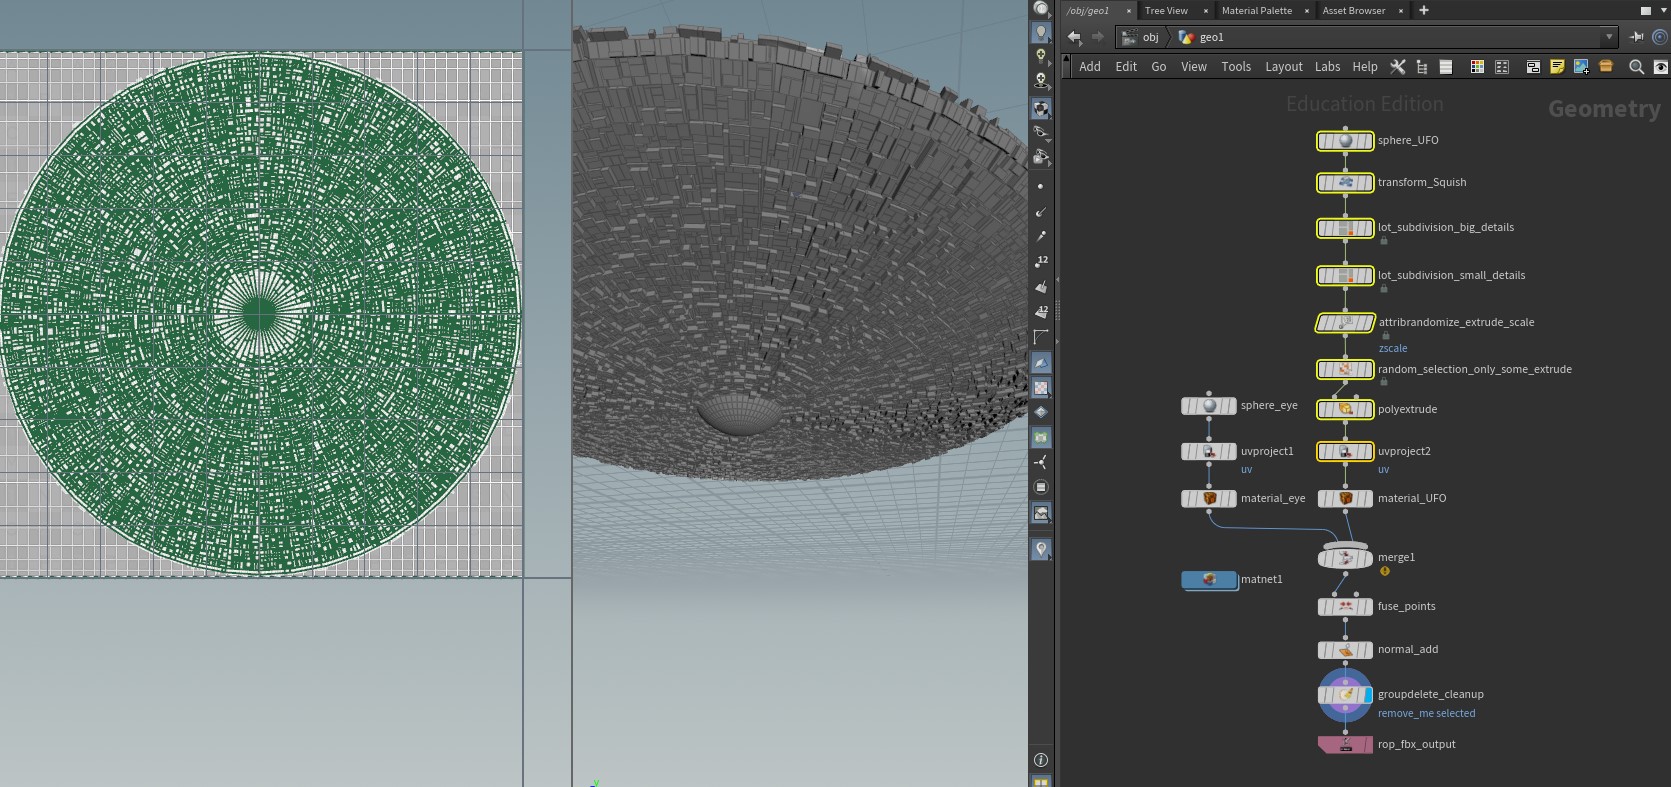Screen dimensions: 1671x787
Task: Click the back arrow in network path bar
Action: tap(1074, 37)
